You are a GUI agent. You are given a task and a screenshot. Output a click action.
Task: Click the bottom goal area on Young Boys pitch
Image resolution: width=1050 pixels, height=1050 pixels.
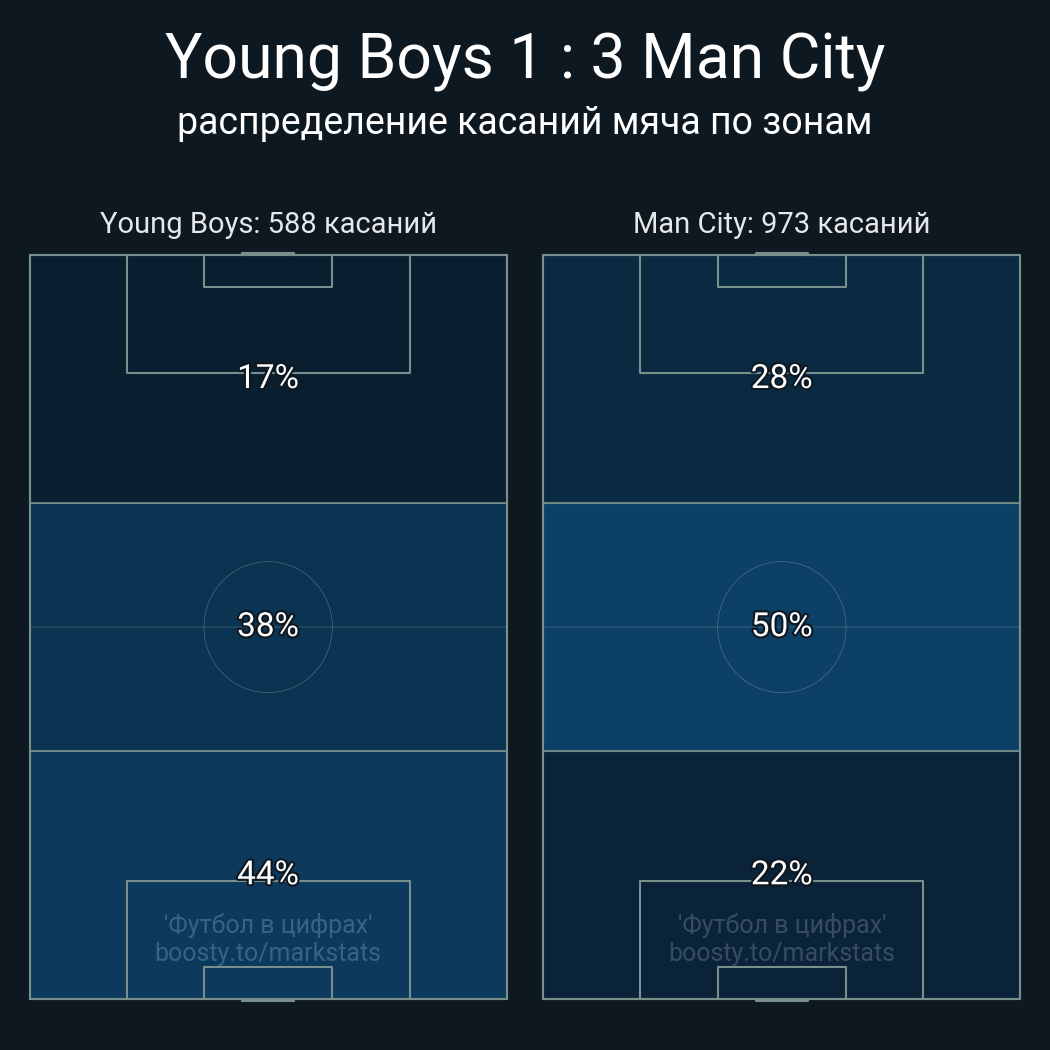268,983
